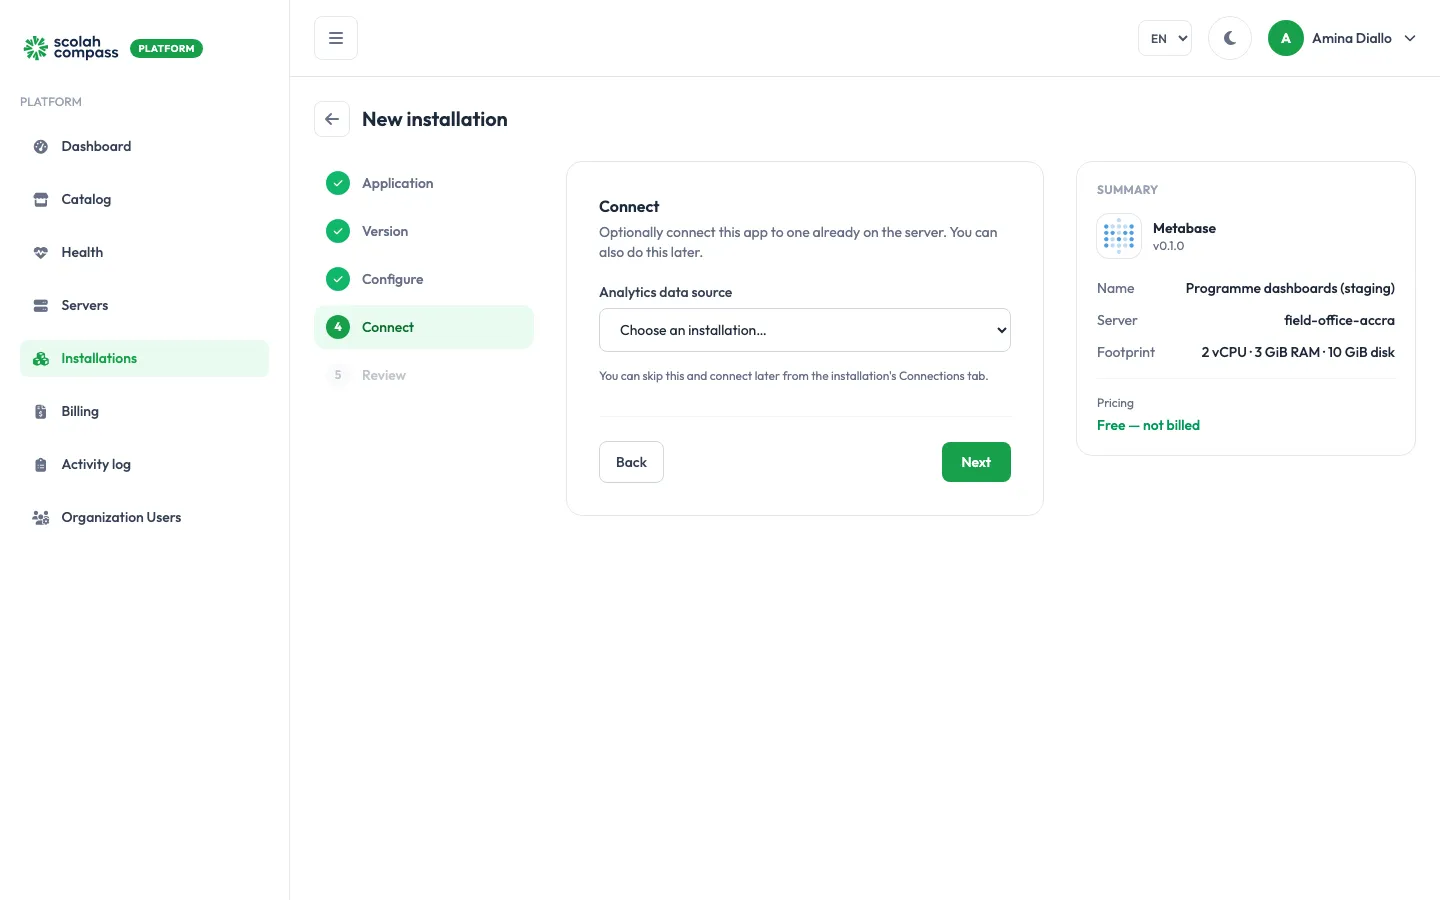Click the Application step checkmark icon
Screen dimensions: 1440x900
(x=338, y=183)
